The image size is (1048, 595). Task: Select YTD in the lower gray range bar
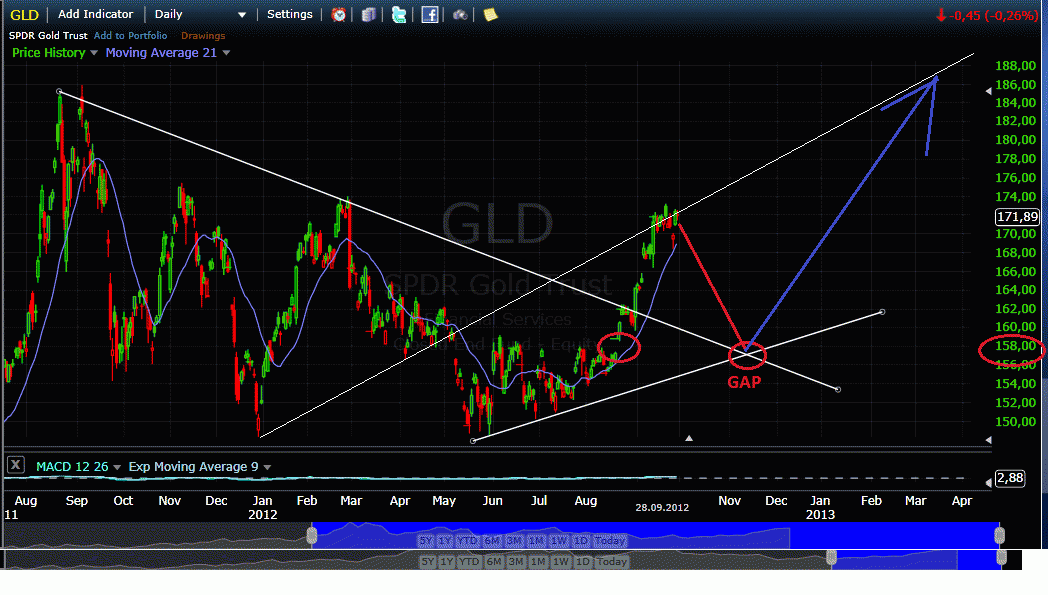point(469,562)
